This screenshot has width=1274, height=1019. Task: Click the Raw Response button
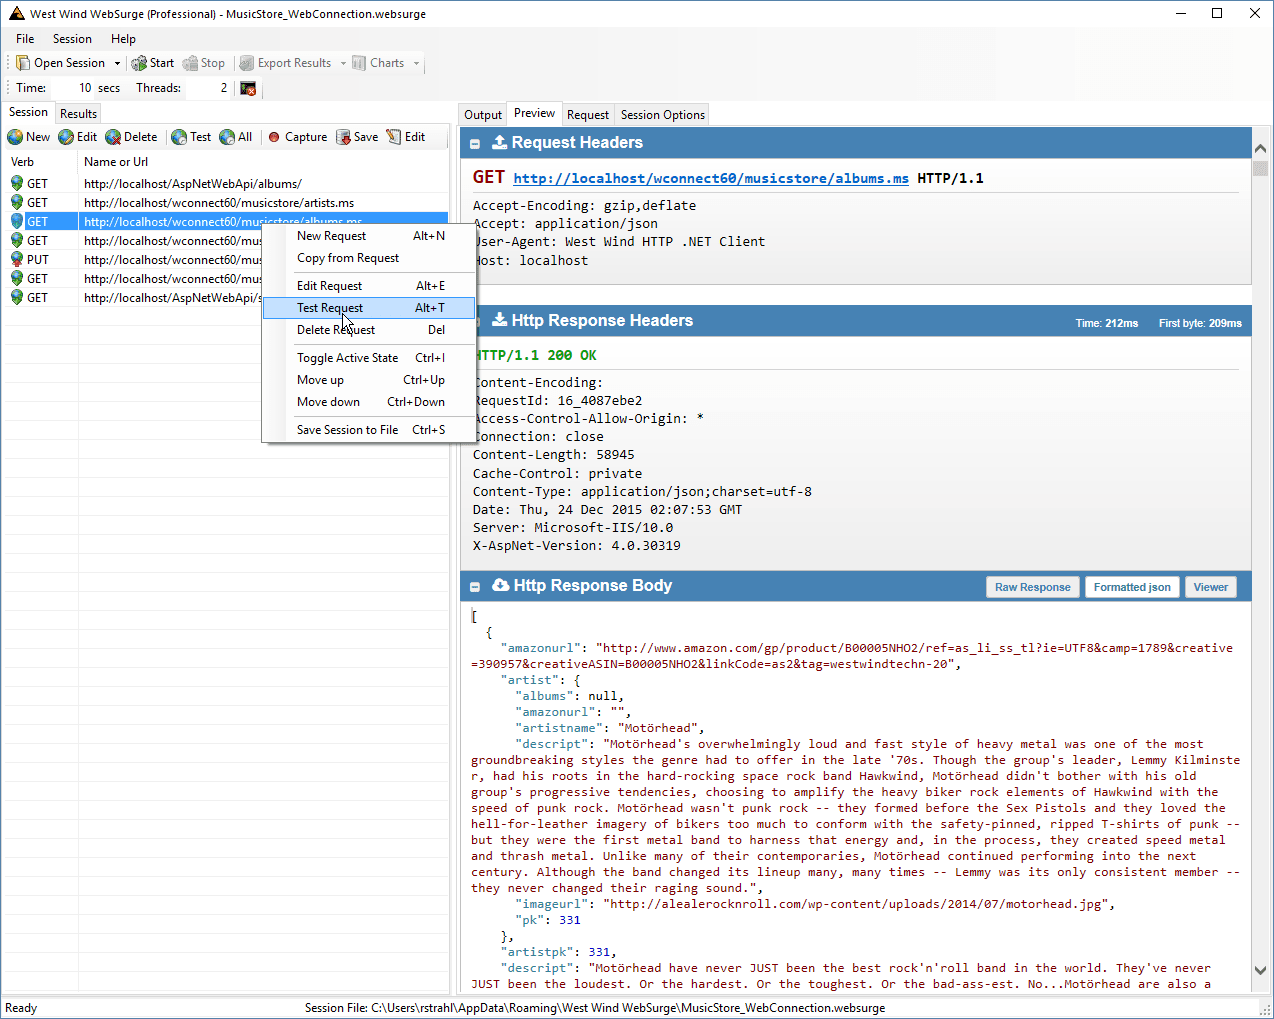(1033, 587)
